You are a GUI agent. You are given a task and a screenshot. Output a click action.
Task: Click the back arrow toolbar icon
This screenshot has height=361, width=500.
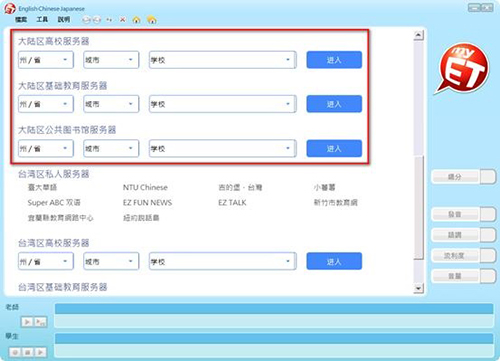click(86, 20)
